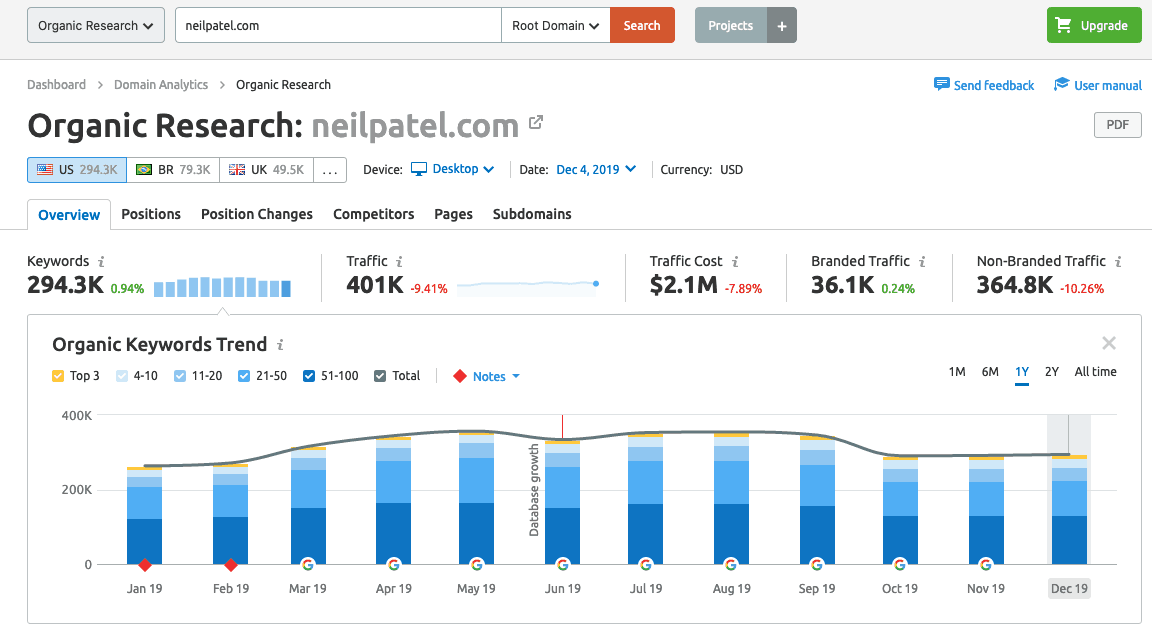Click the green Upgrade button
The height and width of the screenshot is (628, 1152).
tap(1094, 26)
